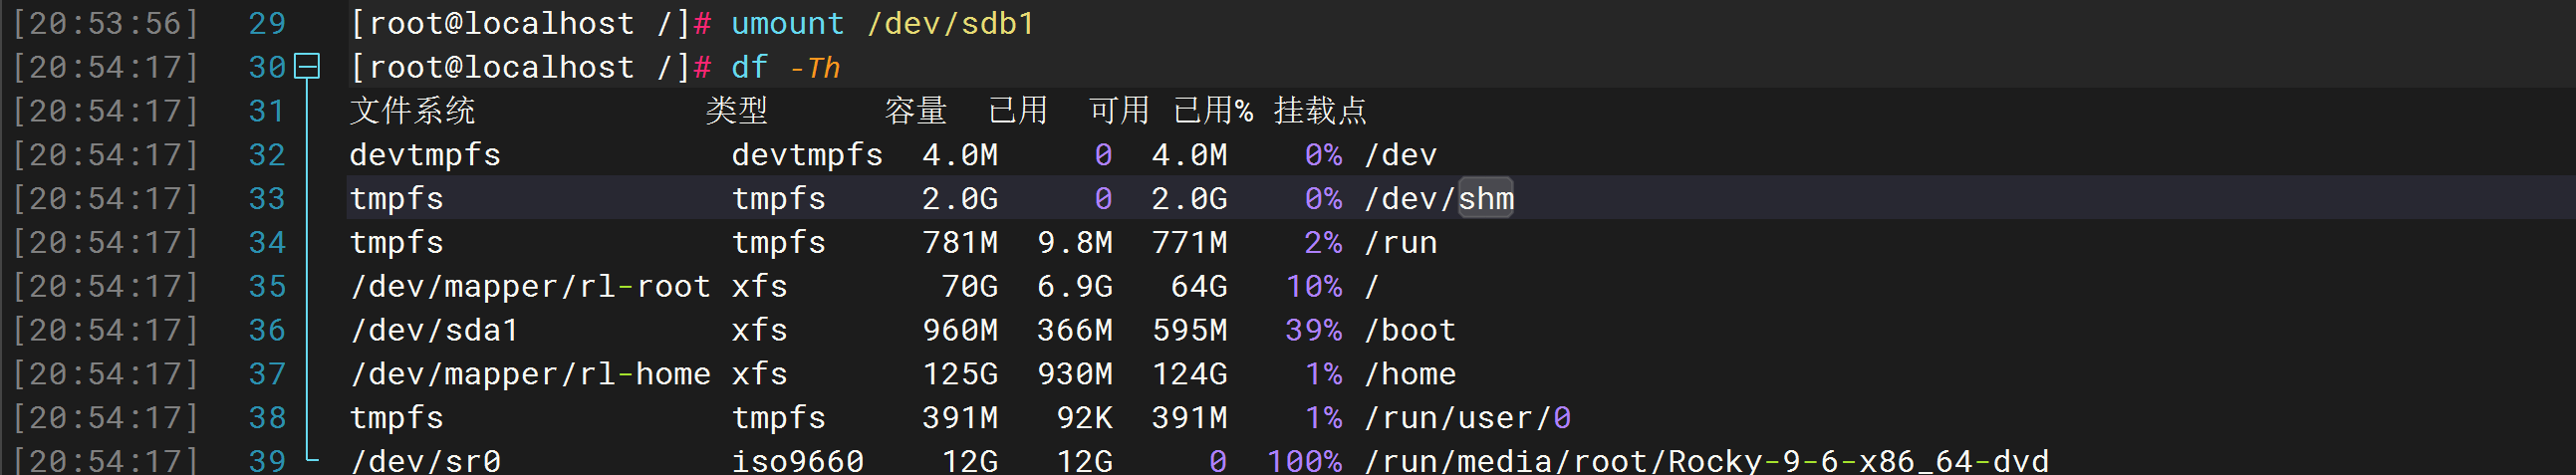2576x475 pixels.
Task: Click the '39%' usage value
Action: coord(1314,330)
